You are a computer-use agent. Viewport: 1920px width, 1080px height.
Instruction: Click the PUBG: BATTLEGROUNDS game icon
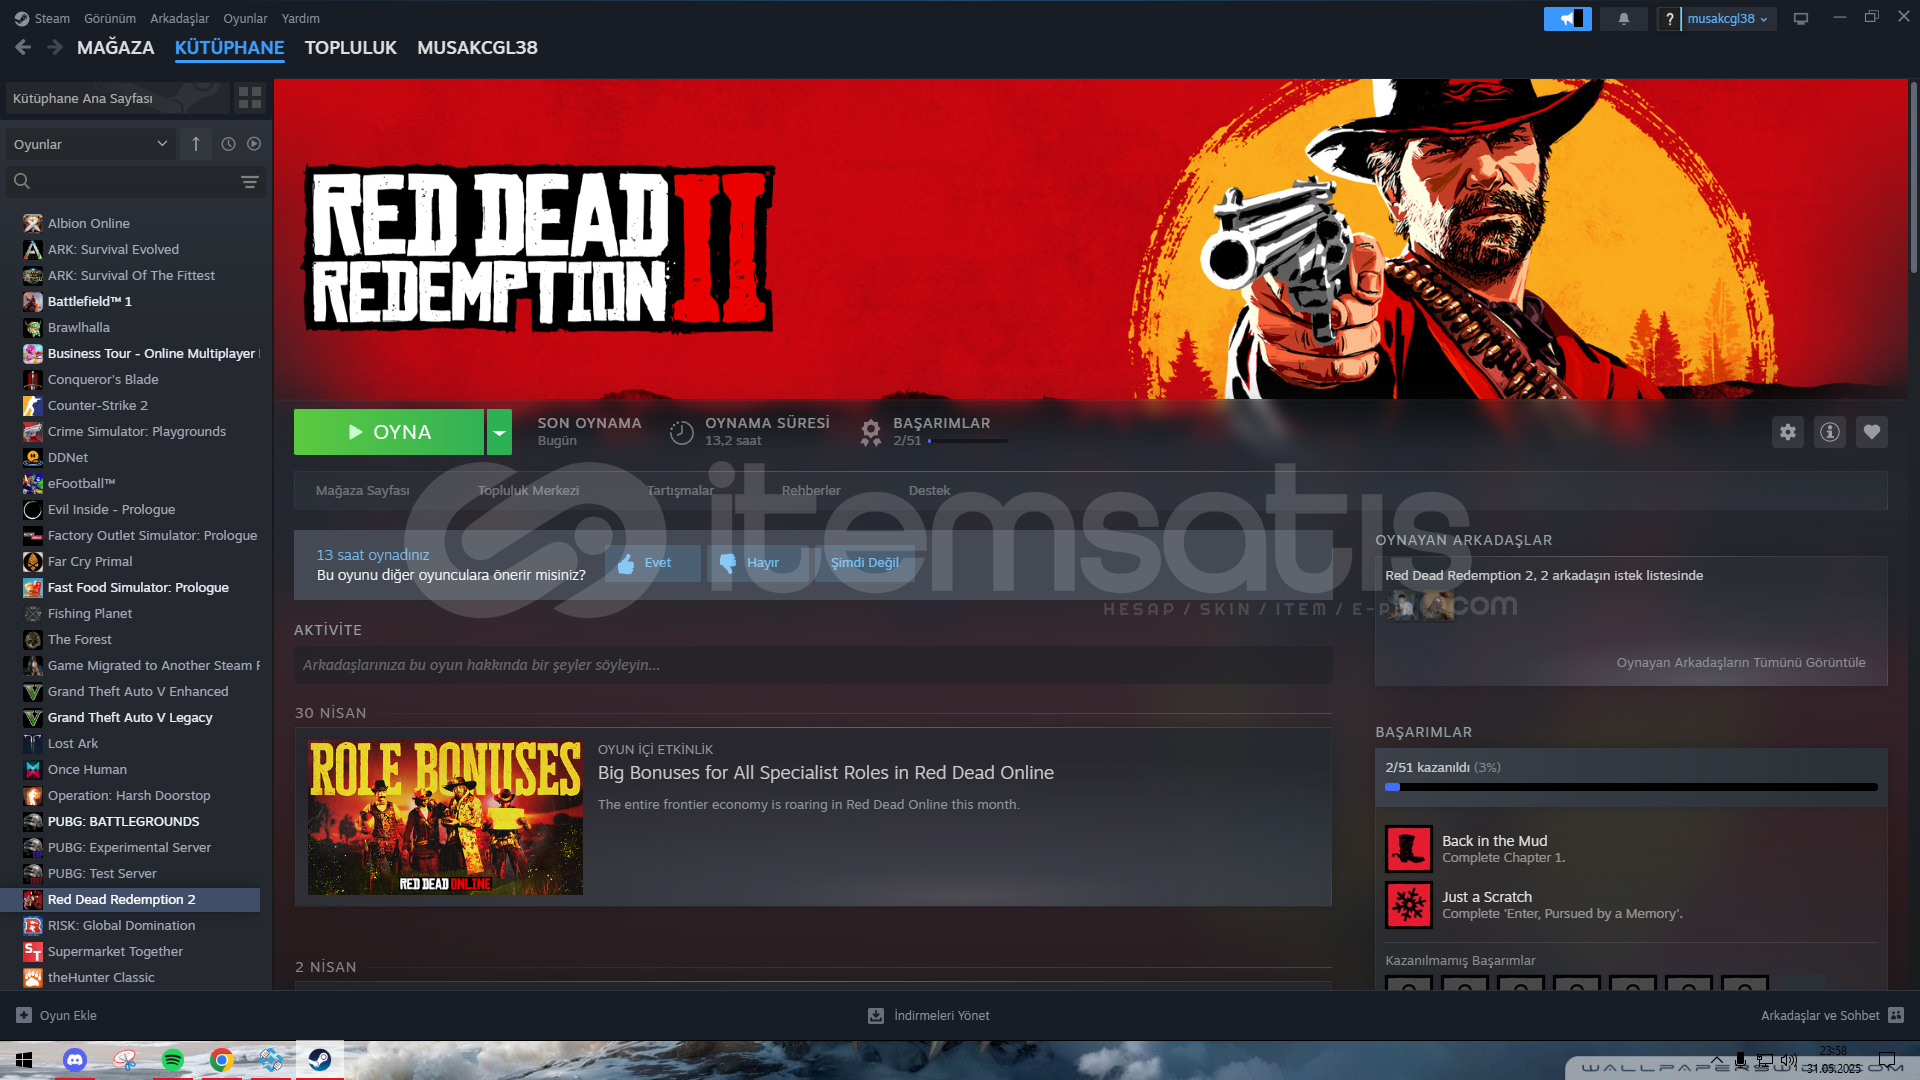33,821
